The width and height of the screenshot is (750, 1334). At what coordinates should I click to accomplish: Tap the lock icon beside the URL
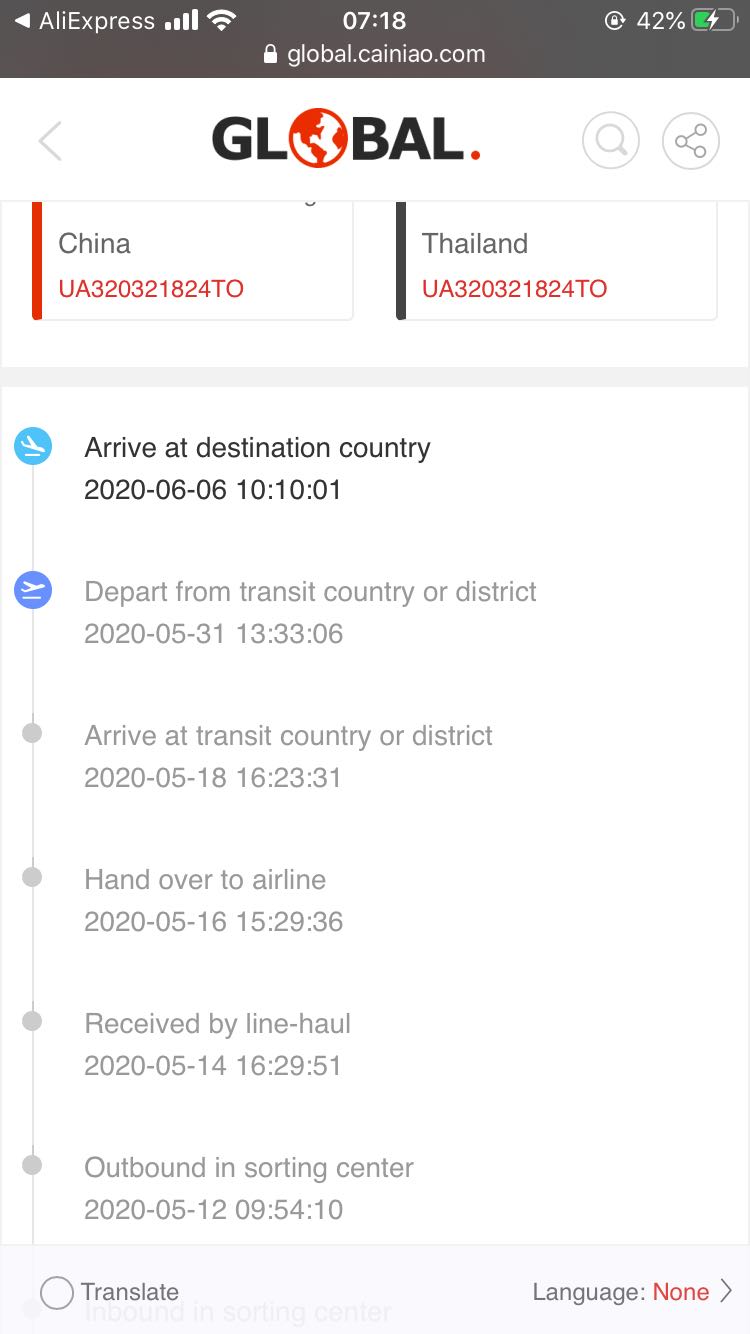tap(270, 54)
